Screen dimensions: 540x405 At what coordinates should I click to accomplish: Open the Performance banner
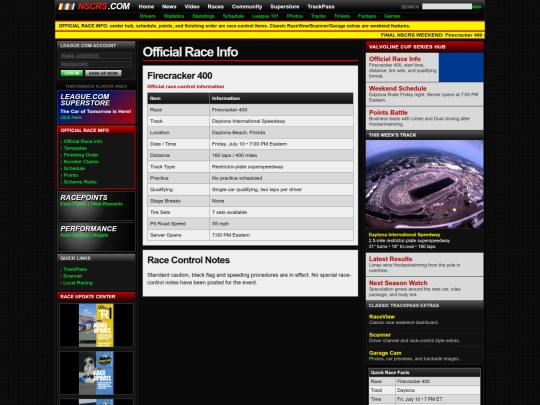[96, 237]
